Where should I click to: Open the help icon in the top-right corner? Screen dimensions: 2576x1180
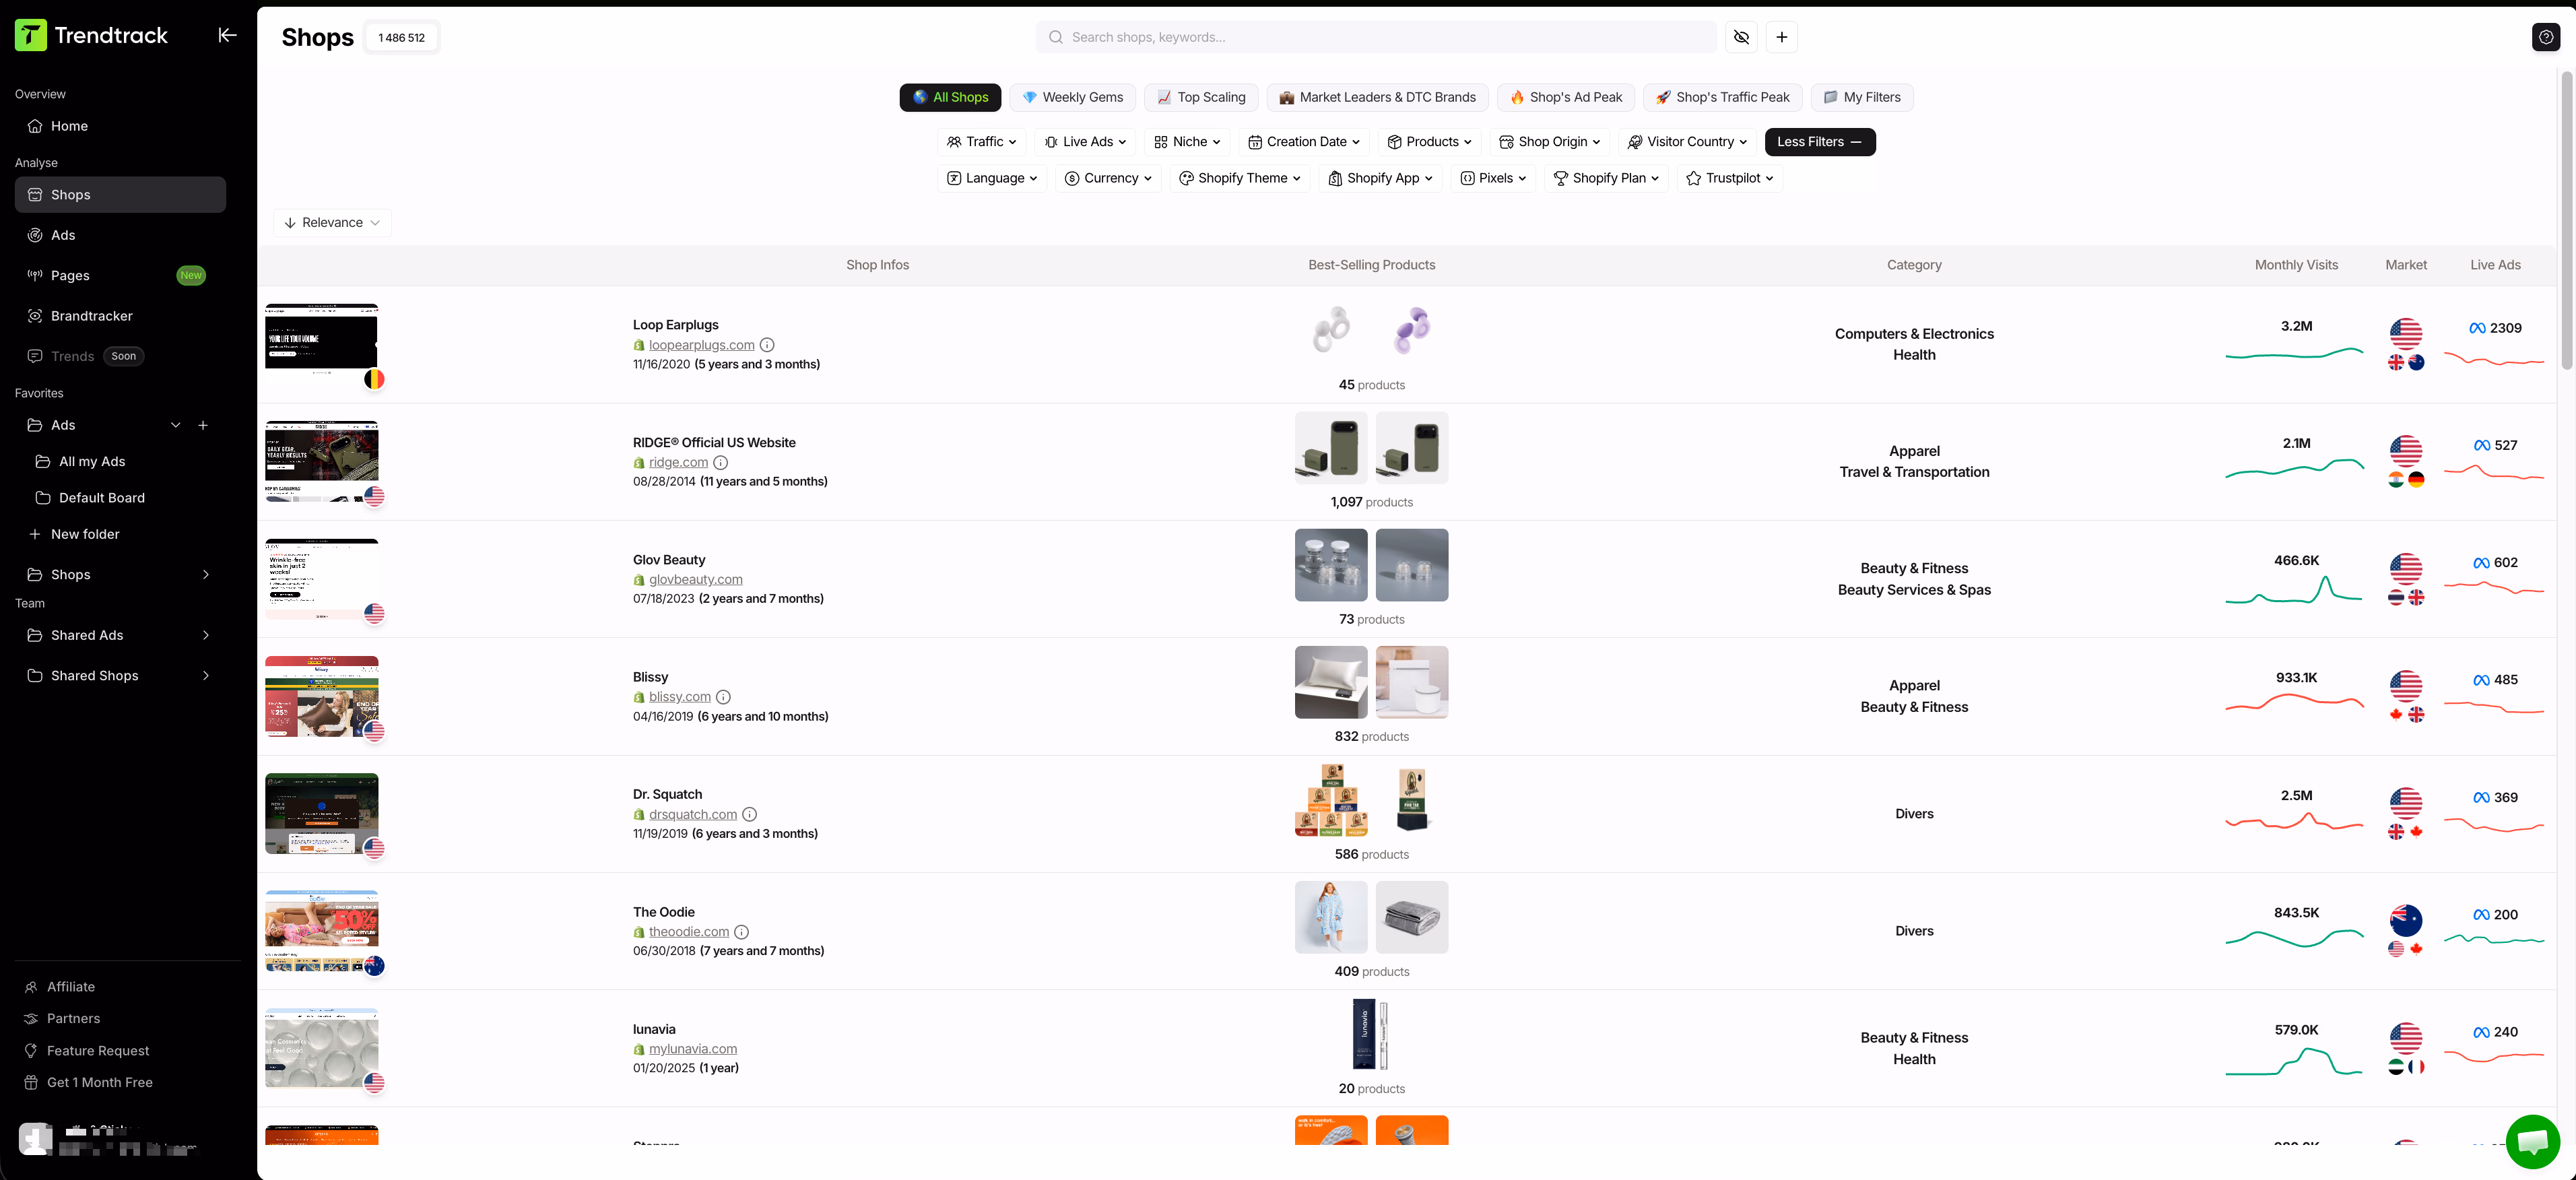[x=2546, y=36]
